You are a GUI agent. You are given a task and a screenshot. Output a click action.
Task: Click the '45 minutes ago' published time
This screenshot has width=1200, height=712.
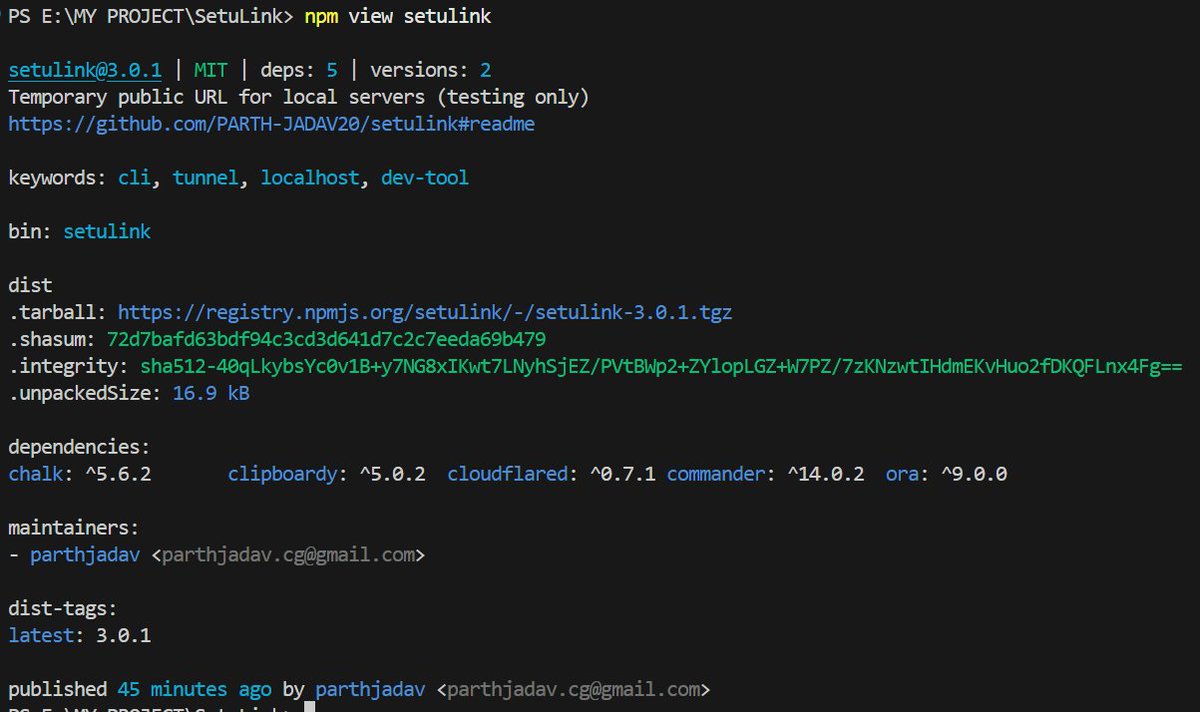point(194,689)
